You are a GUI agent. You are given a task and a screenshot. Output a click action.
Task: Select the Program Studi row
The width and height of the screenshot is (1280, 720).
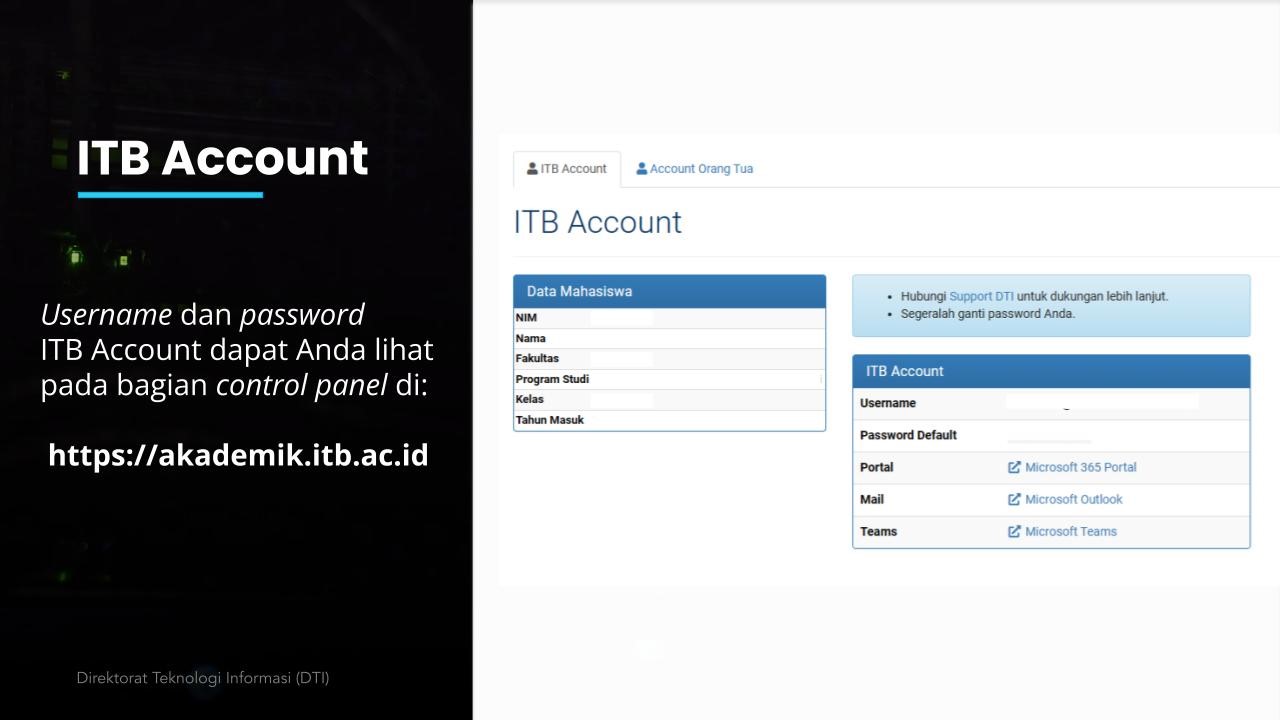(669, 379)
